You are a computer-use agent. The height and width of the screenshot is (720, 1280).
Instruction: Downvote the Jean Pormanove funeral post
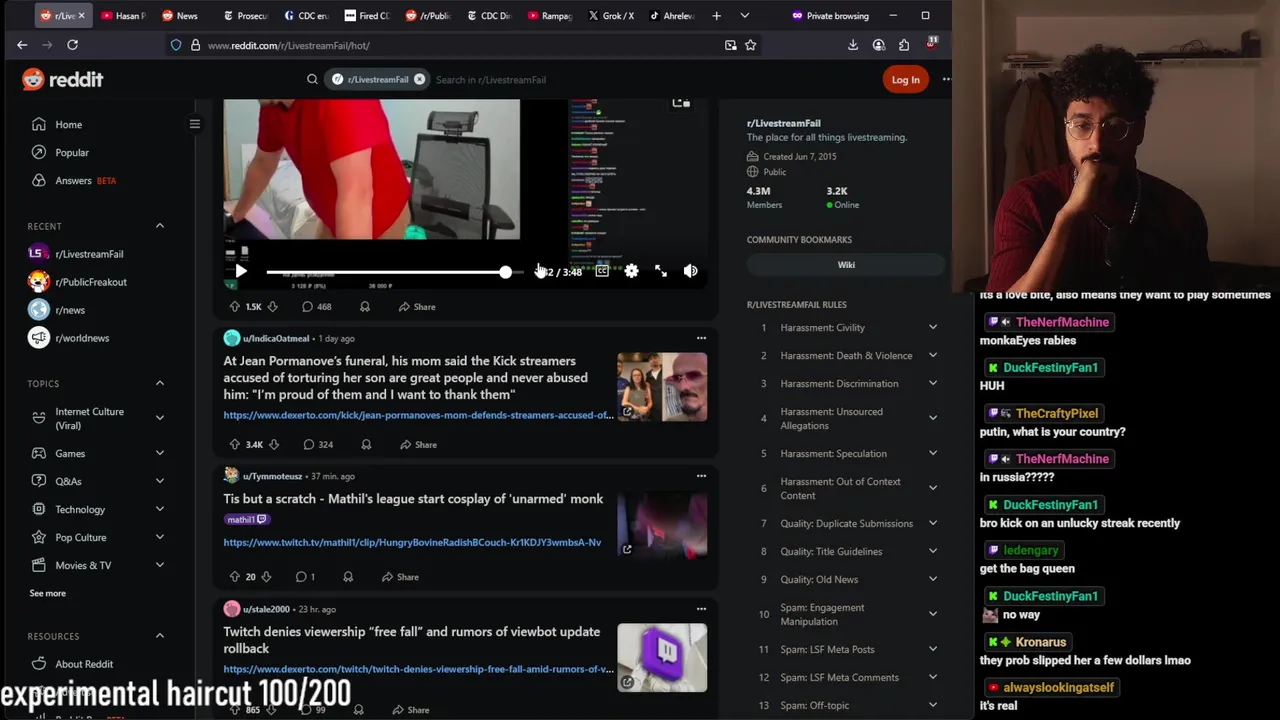pyautogui.click(x=274, y=444)
